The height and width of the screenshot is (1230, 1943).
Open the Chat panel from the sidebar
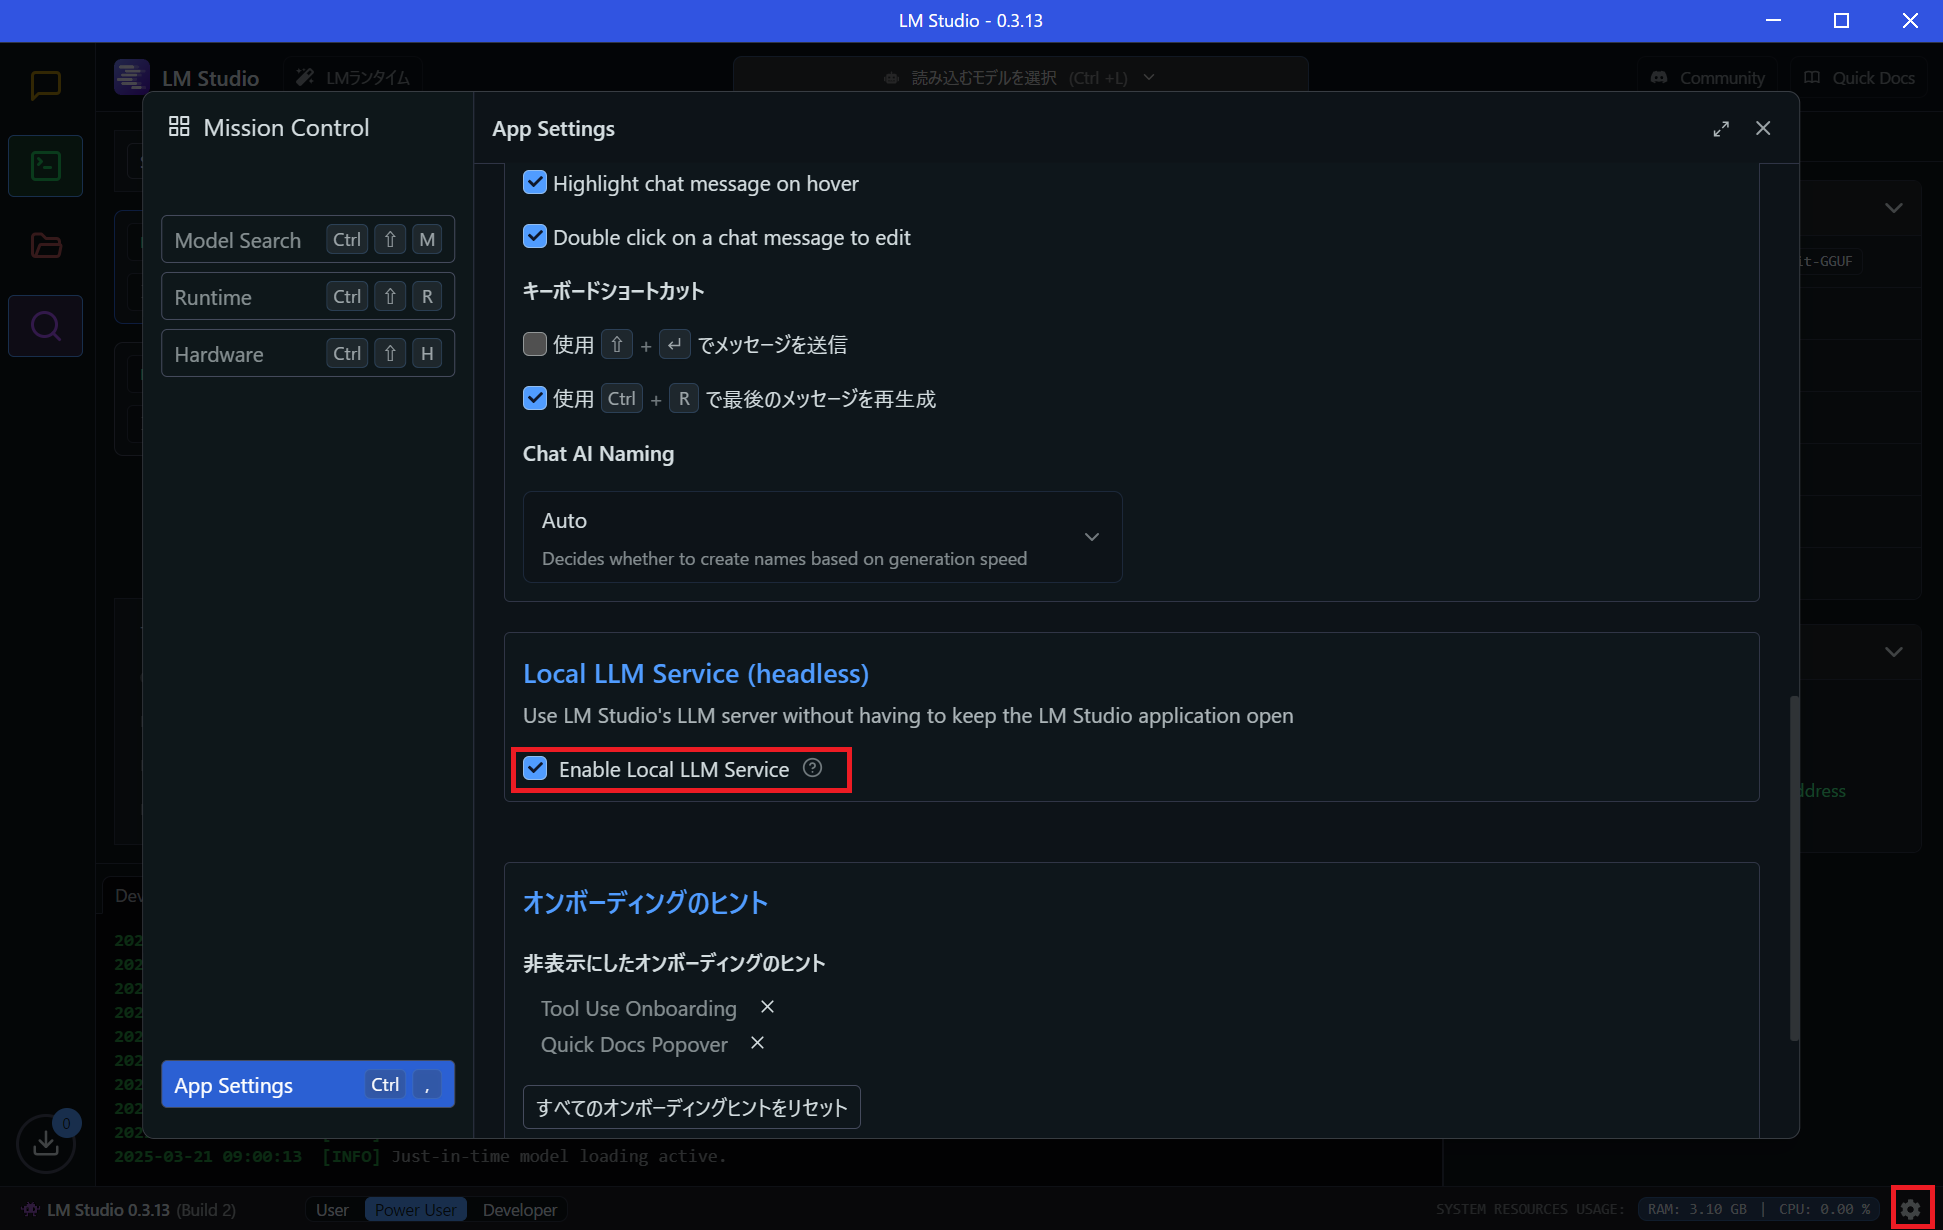click(x=45, y=85)
